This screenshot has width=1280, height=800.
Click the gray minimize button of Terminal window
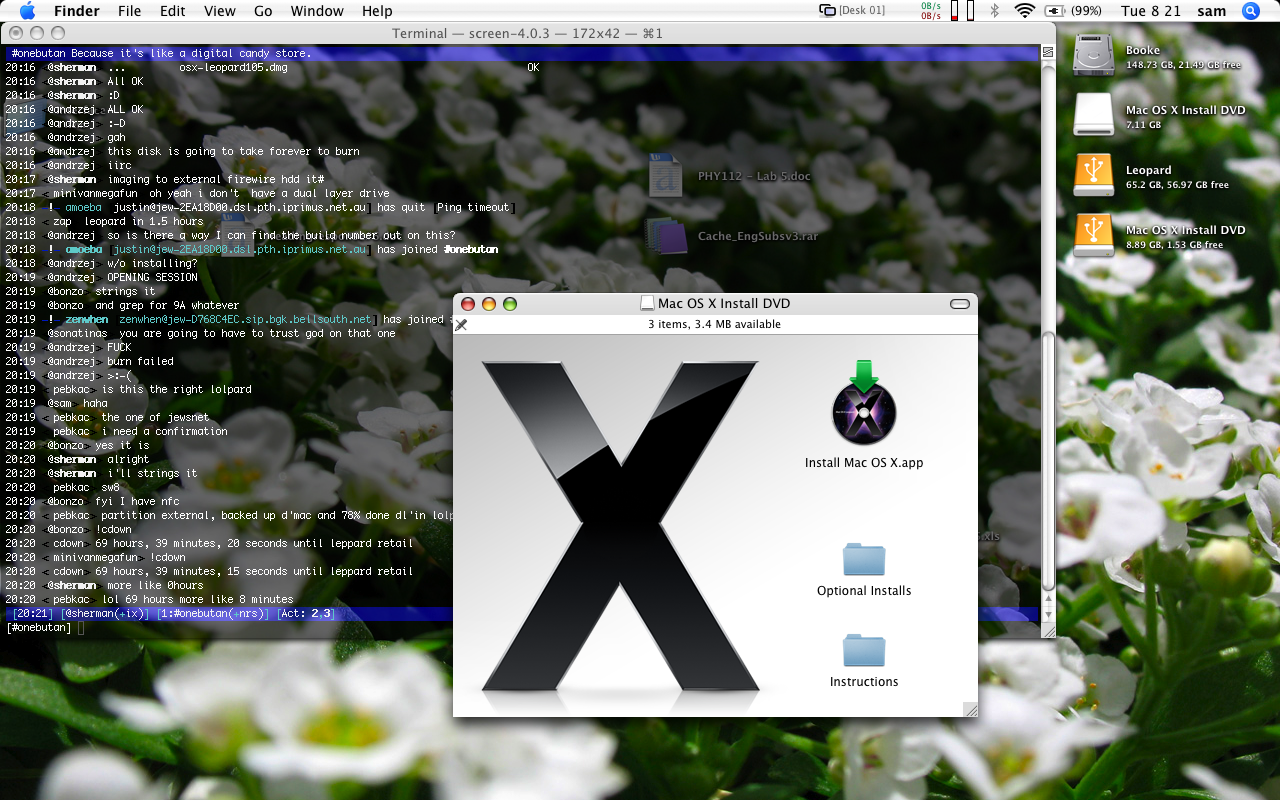pos(37,33)
